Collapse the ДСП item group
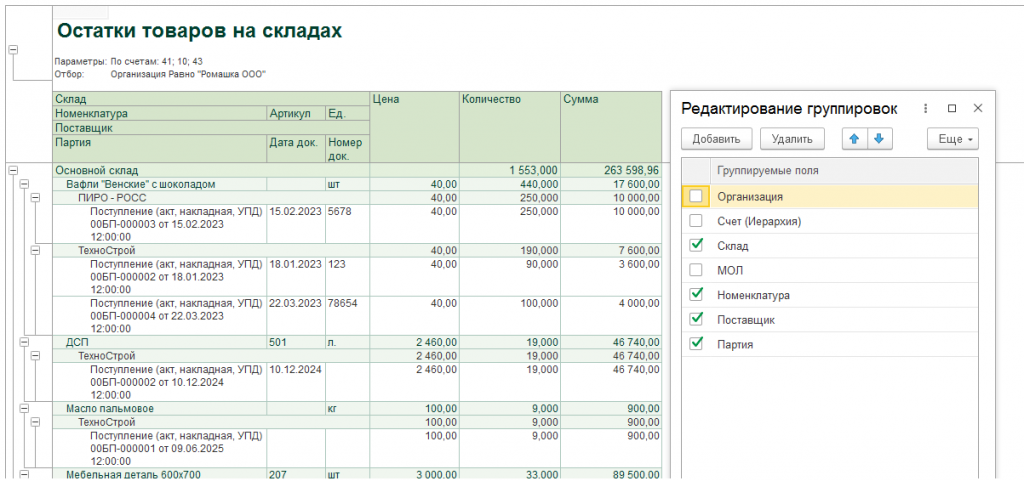Viewport: 1024px width, 481px height. click(24, 342)
